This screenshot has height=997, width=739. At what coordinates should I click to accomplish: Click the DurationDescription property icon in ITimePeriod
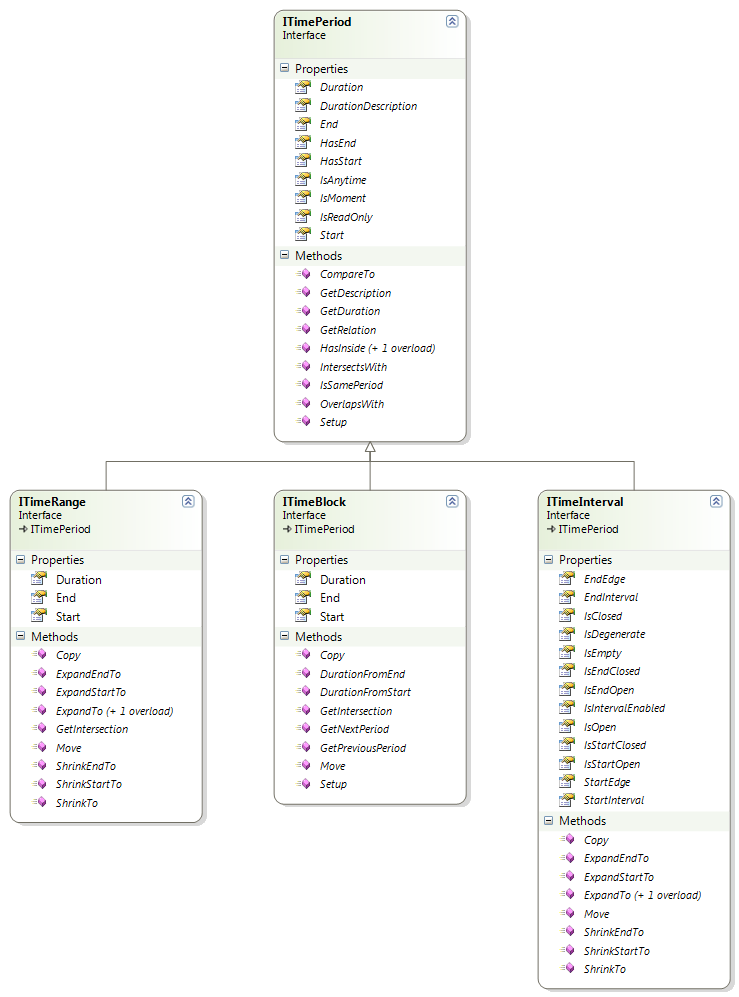[303, 105]
